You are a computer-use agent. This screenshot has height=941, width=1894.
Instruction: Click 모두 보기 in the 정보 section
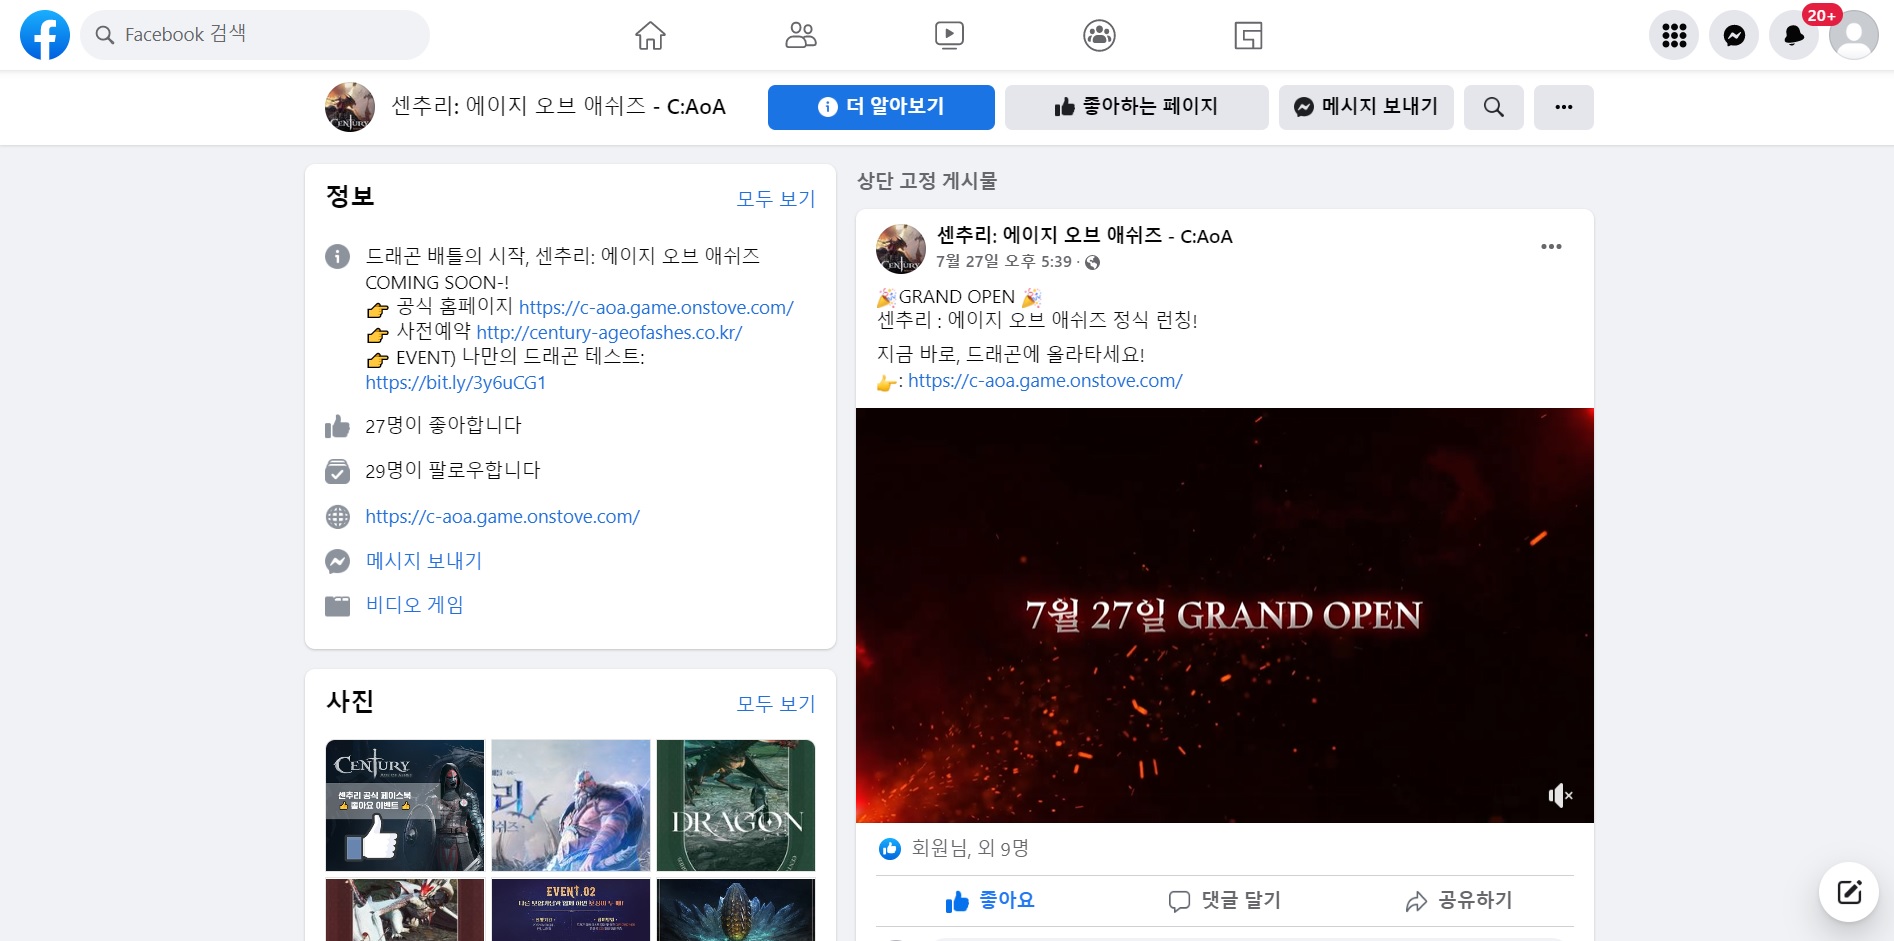click(x=776, y=199)
